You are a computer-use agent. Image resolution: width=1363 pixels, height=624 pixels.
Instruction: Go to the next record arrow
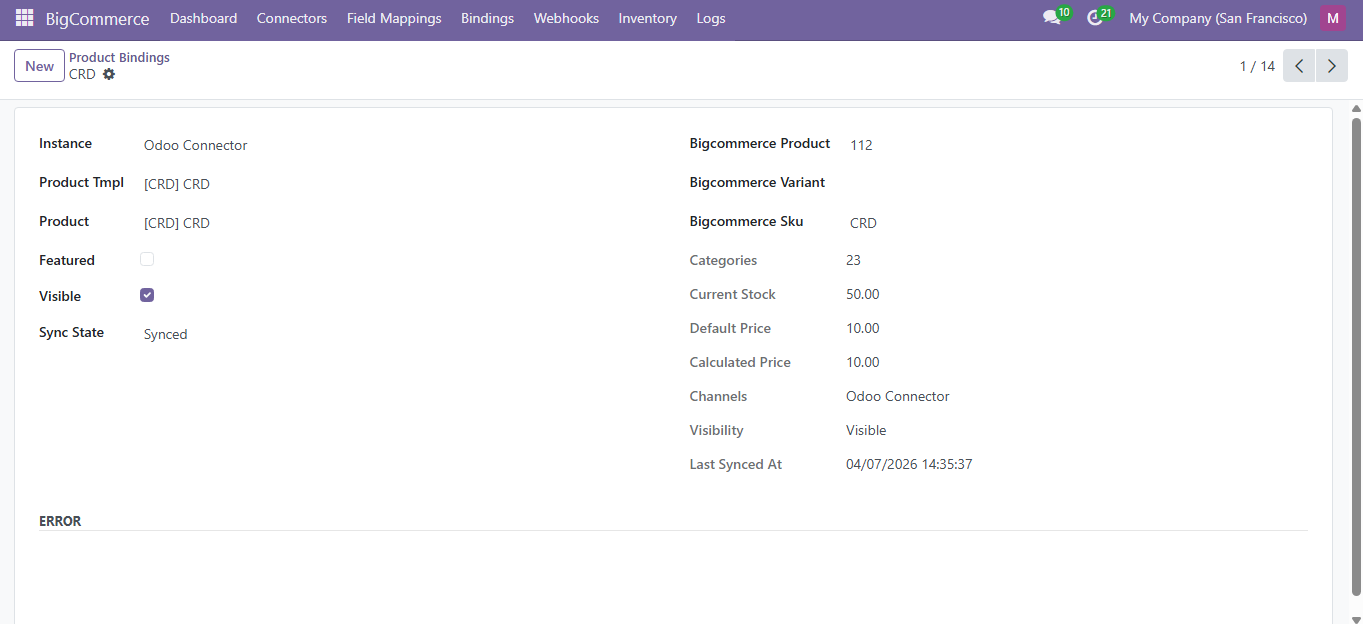(x=1331, y=66)
